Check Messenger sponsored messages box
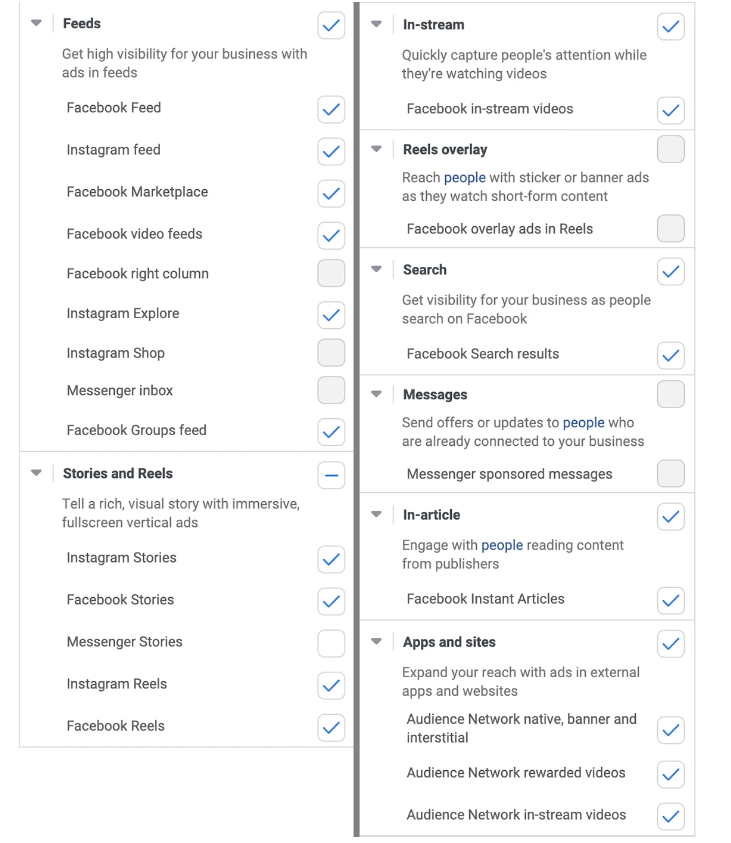731x843 pixels. [671, 474]
